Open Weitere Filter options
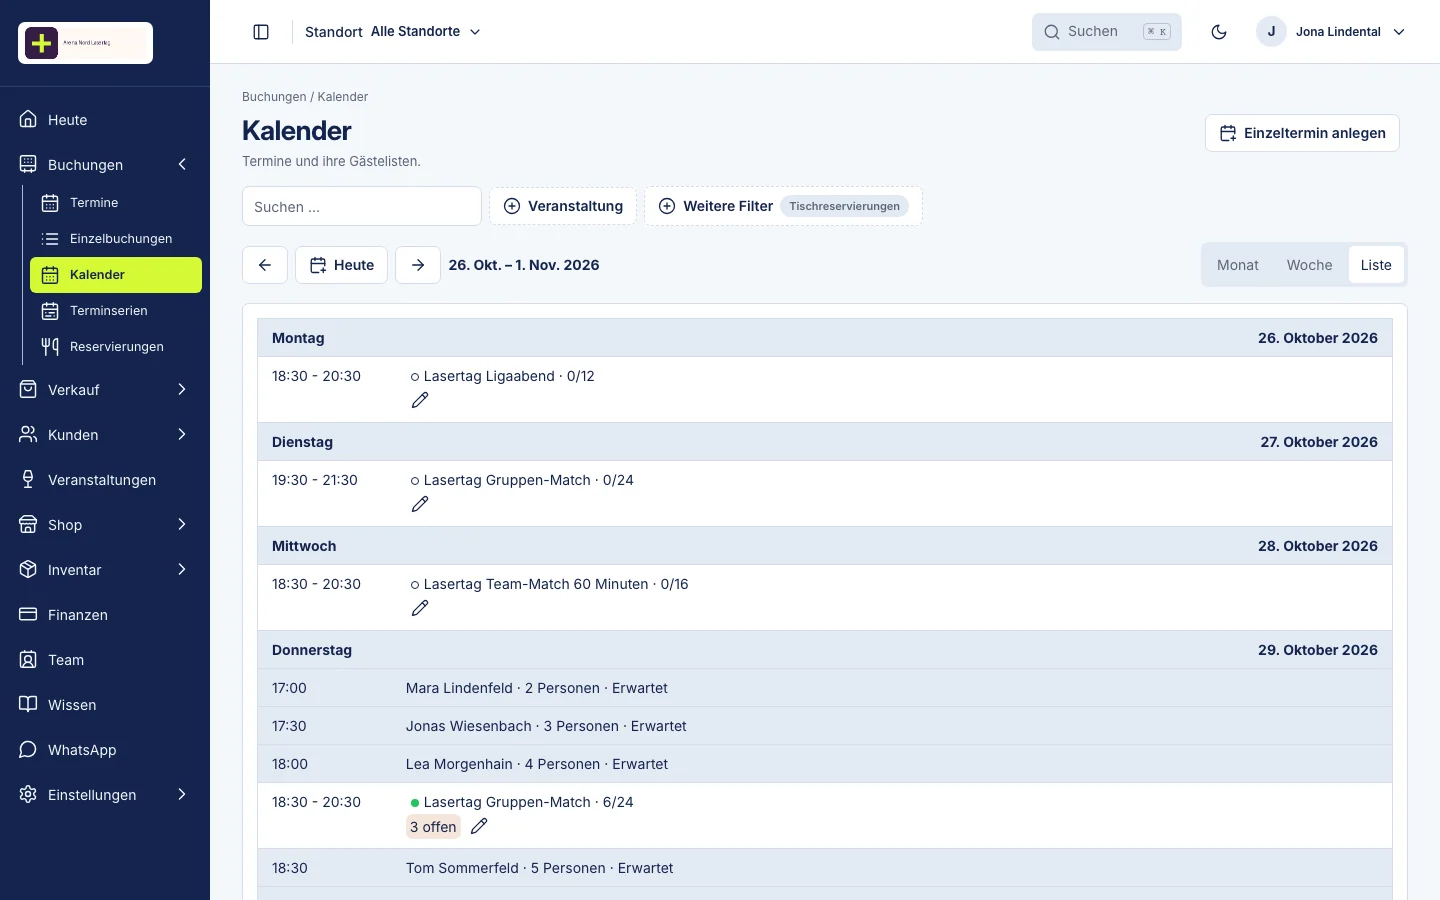 tap(783, 206)
